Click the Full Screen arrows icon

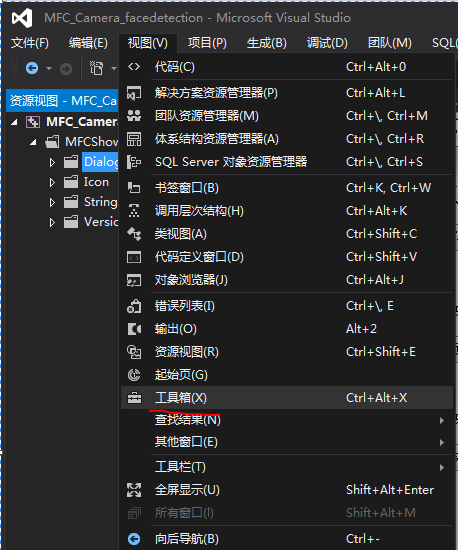pos(134,490)
